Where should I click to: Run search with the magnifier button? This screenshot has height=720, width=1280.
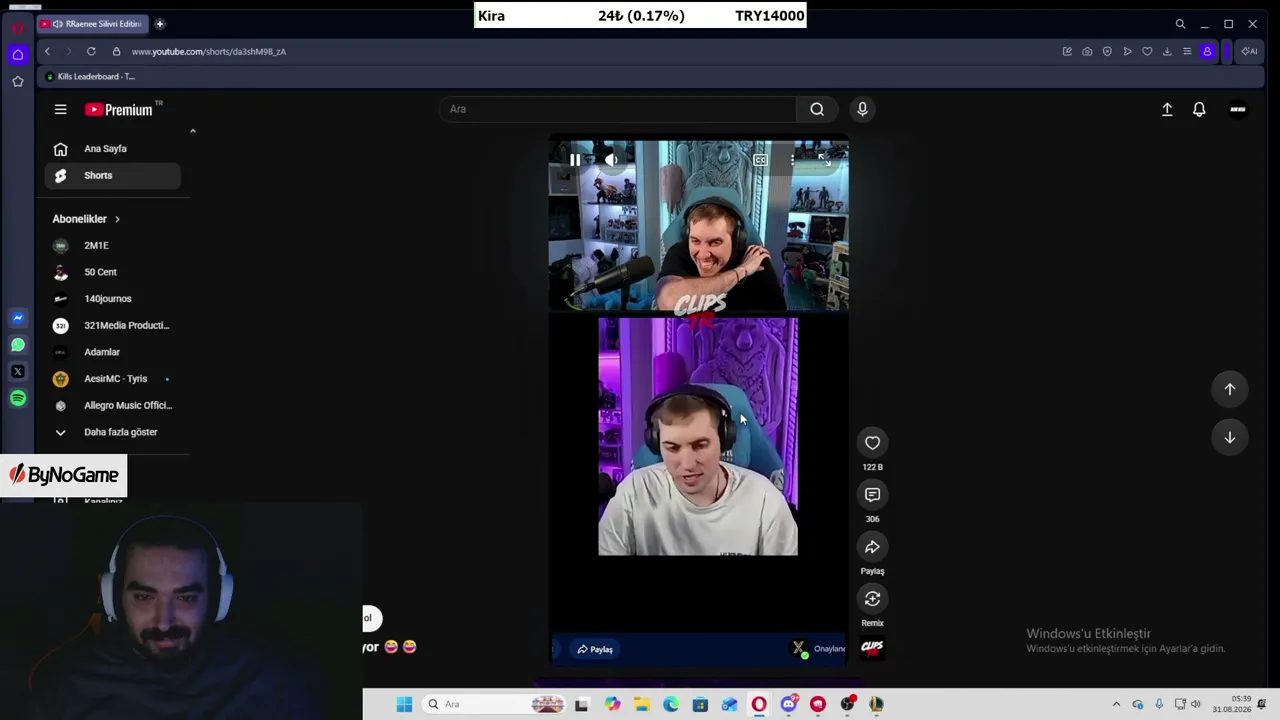tap(817, 109)
